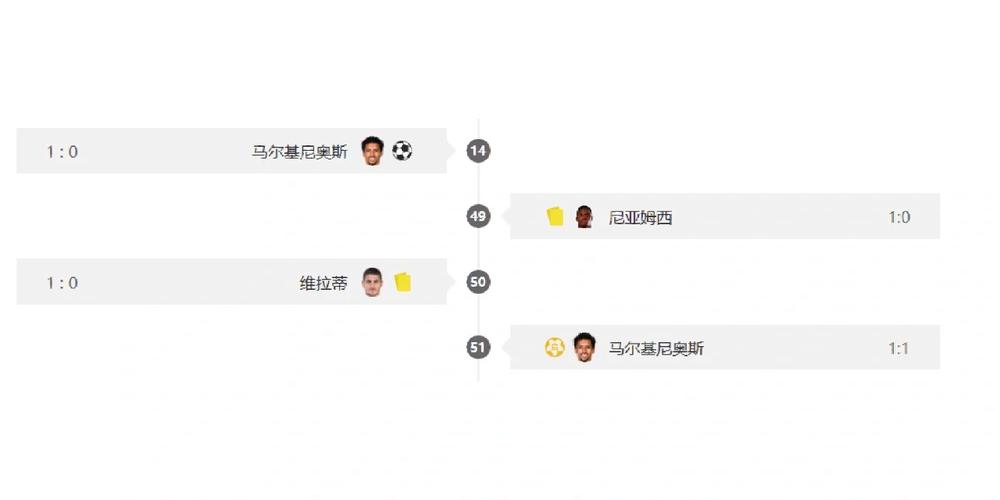Click the 1:1 score at minute 51
Screen dimensions: 1000x500
[899, 348]
